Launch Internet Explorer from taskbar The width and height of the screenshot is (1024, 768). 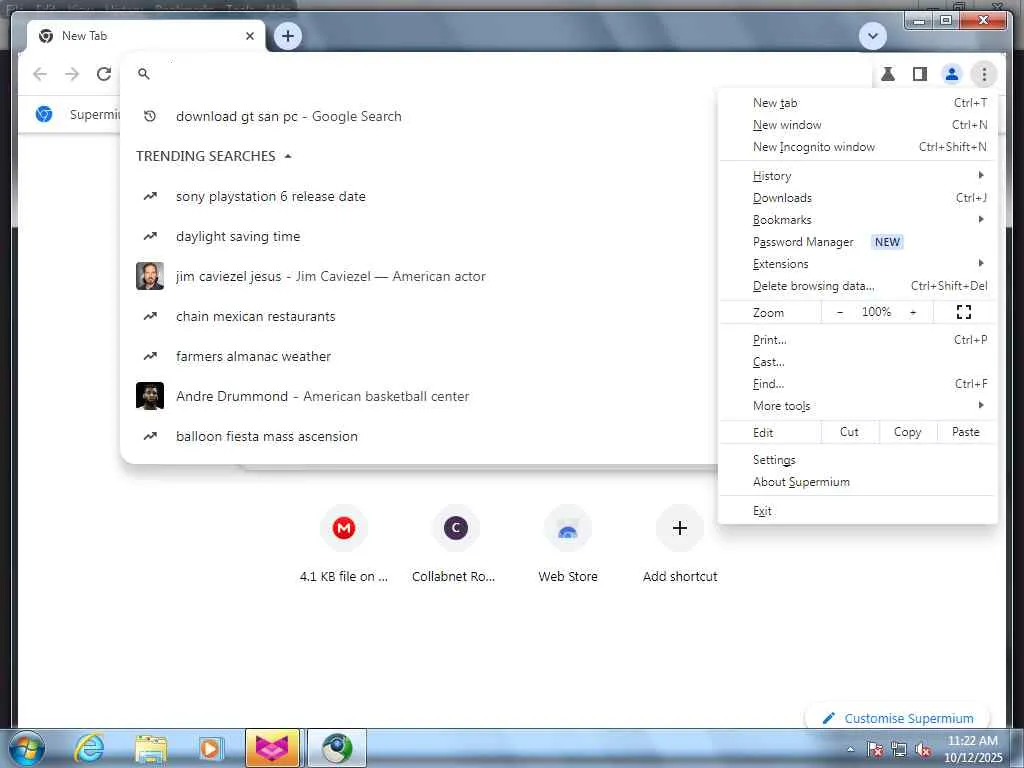tap(89, 748)
